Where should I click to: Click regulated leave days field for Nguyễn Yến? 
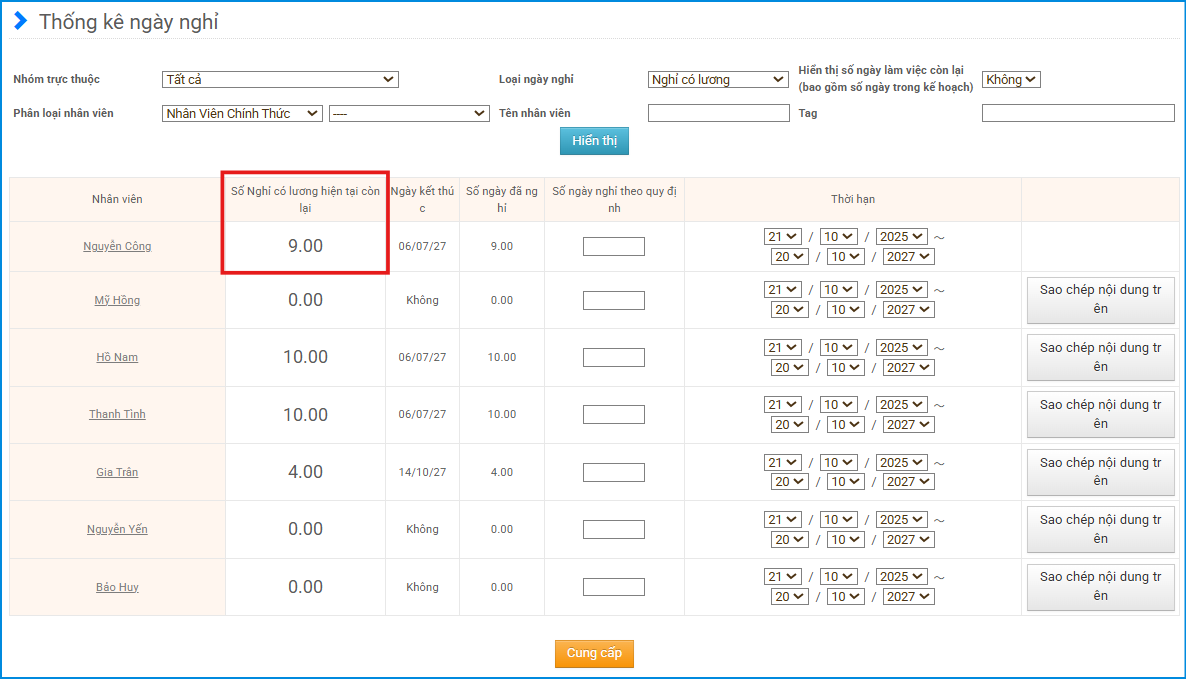tap(613, 529)
